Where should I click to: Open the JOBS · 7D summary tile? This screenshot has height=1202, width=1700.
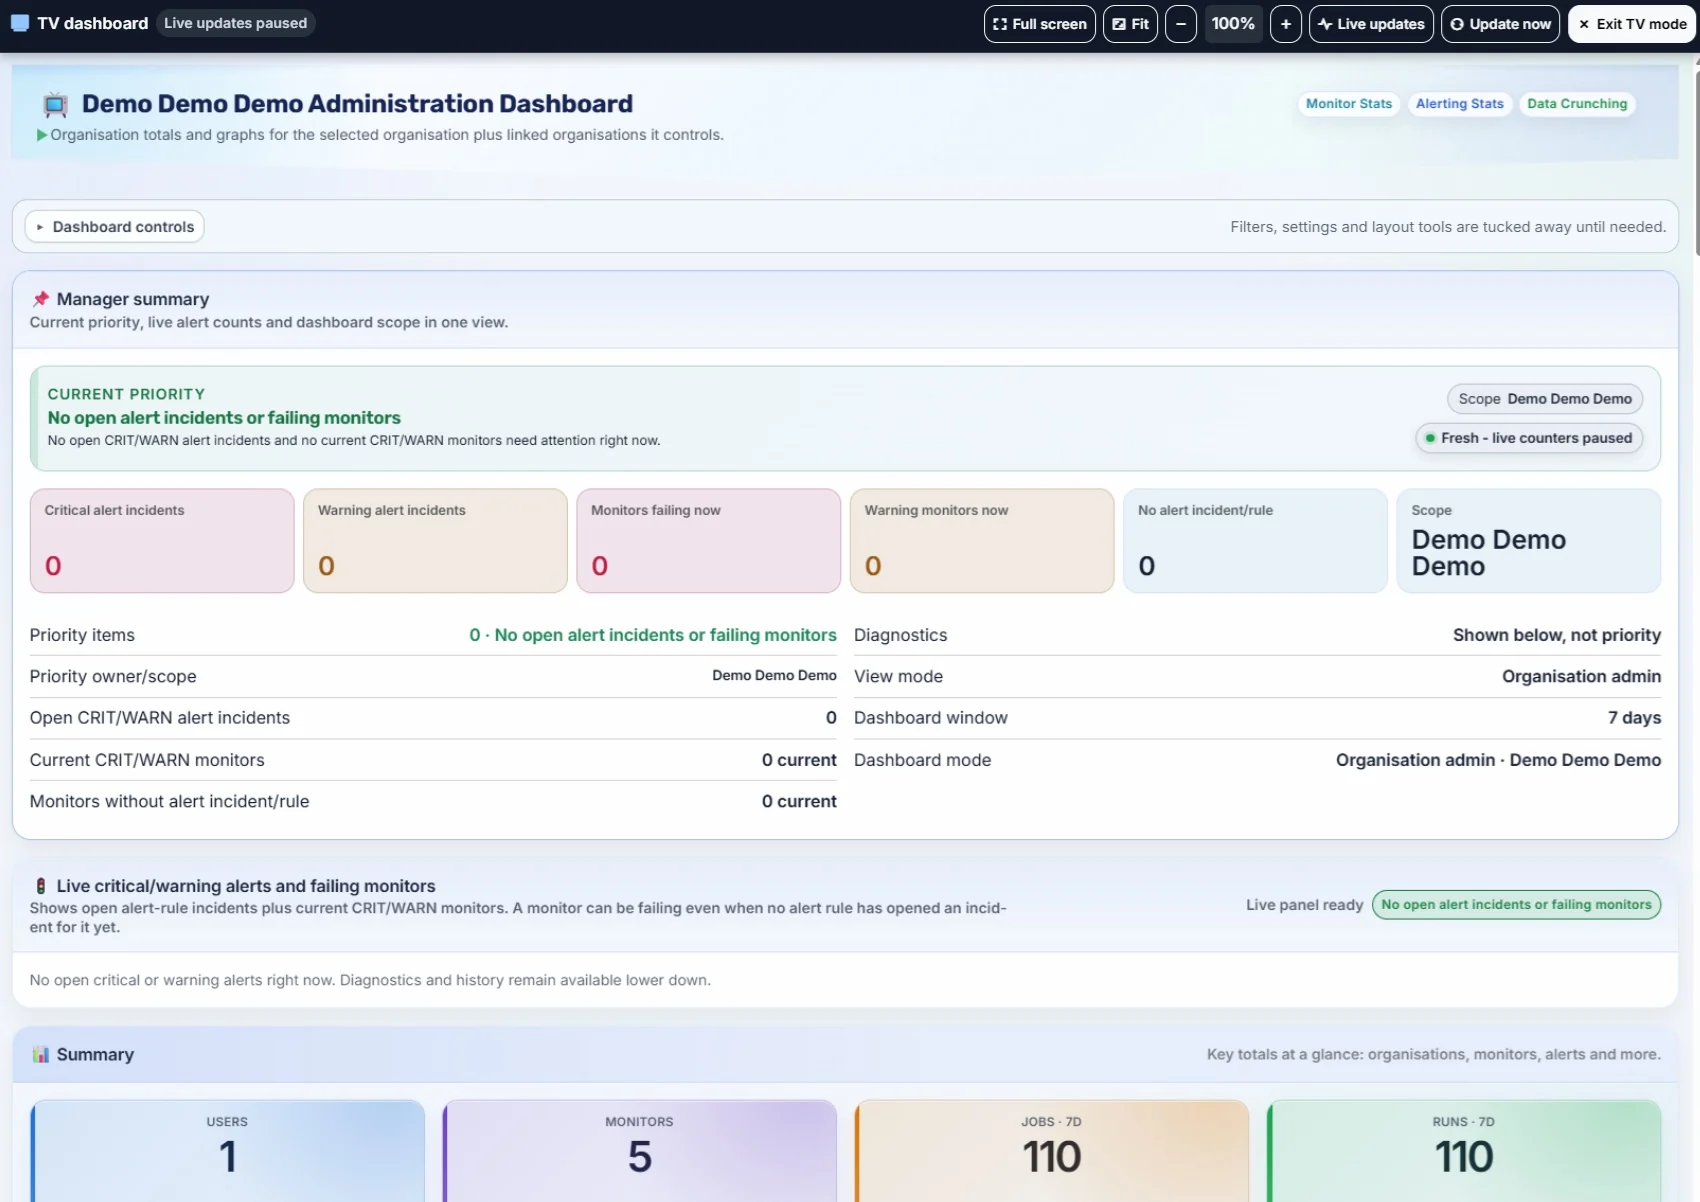coord(1052,1151)
